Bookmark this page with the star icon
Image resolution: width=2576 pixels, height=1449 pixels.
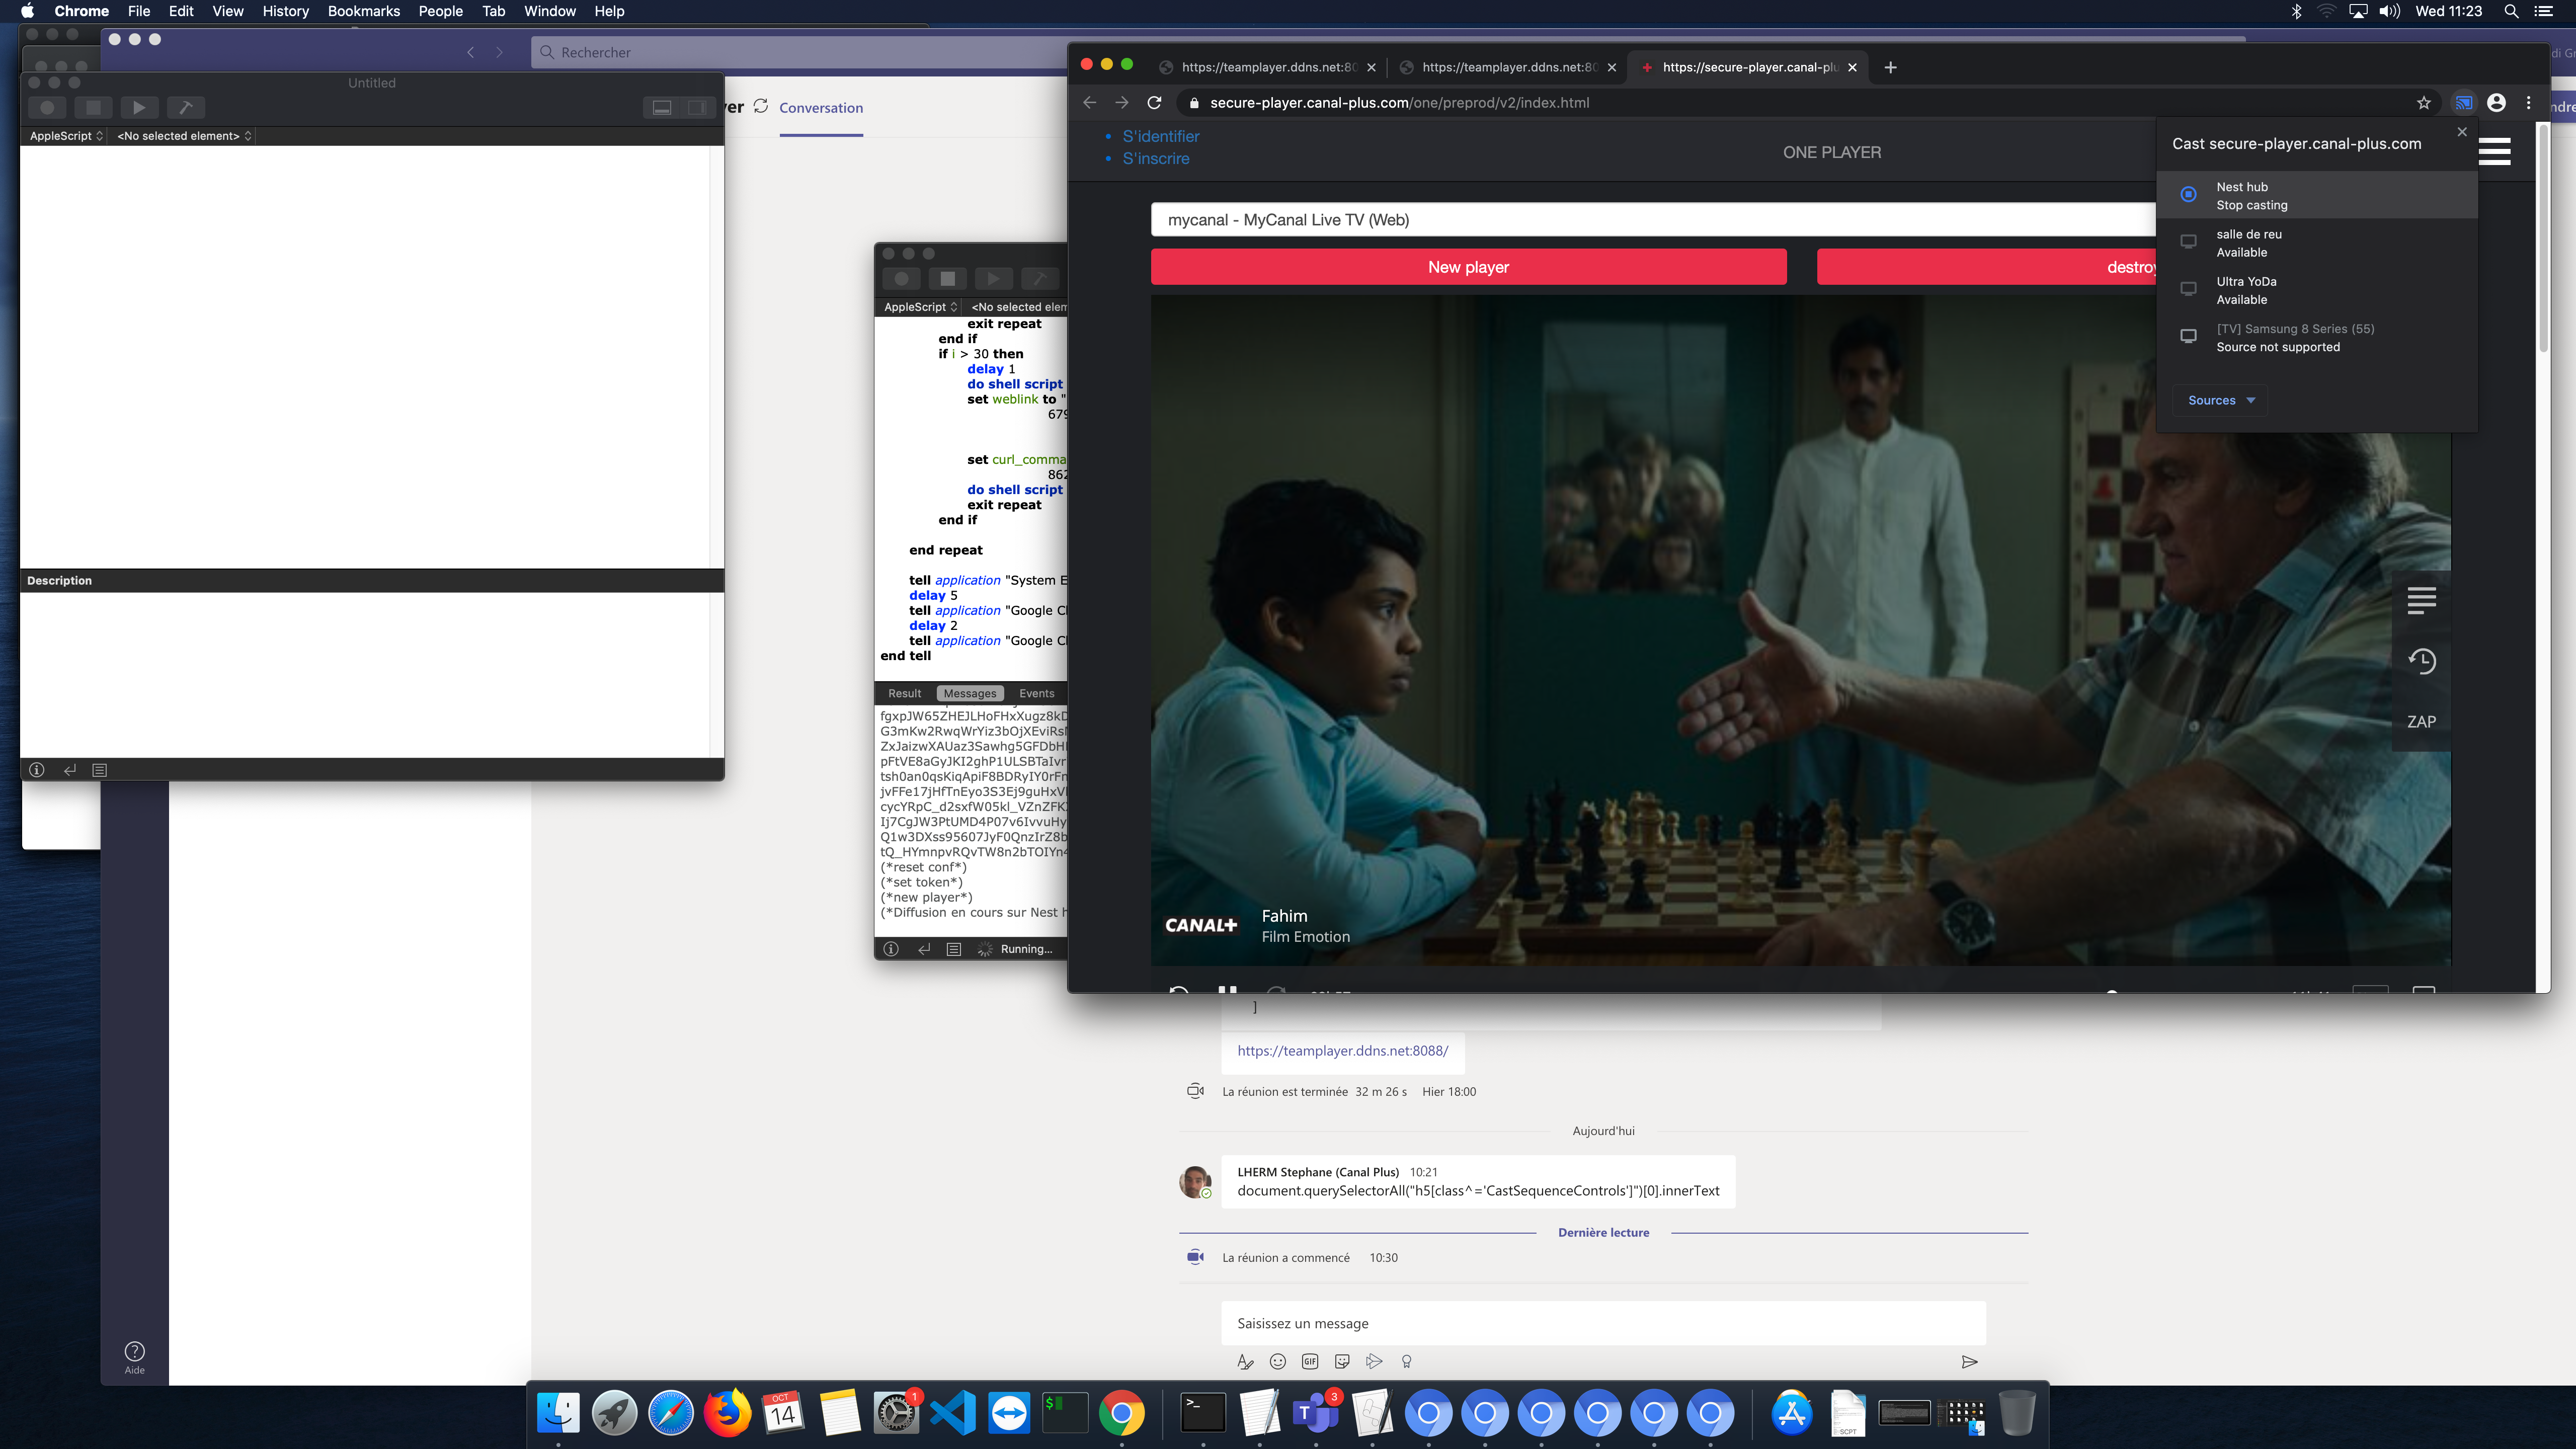[2423, 103]
